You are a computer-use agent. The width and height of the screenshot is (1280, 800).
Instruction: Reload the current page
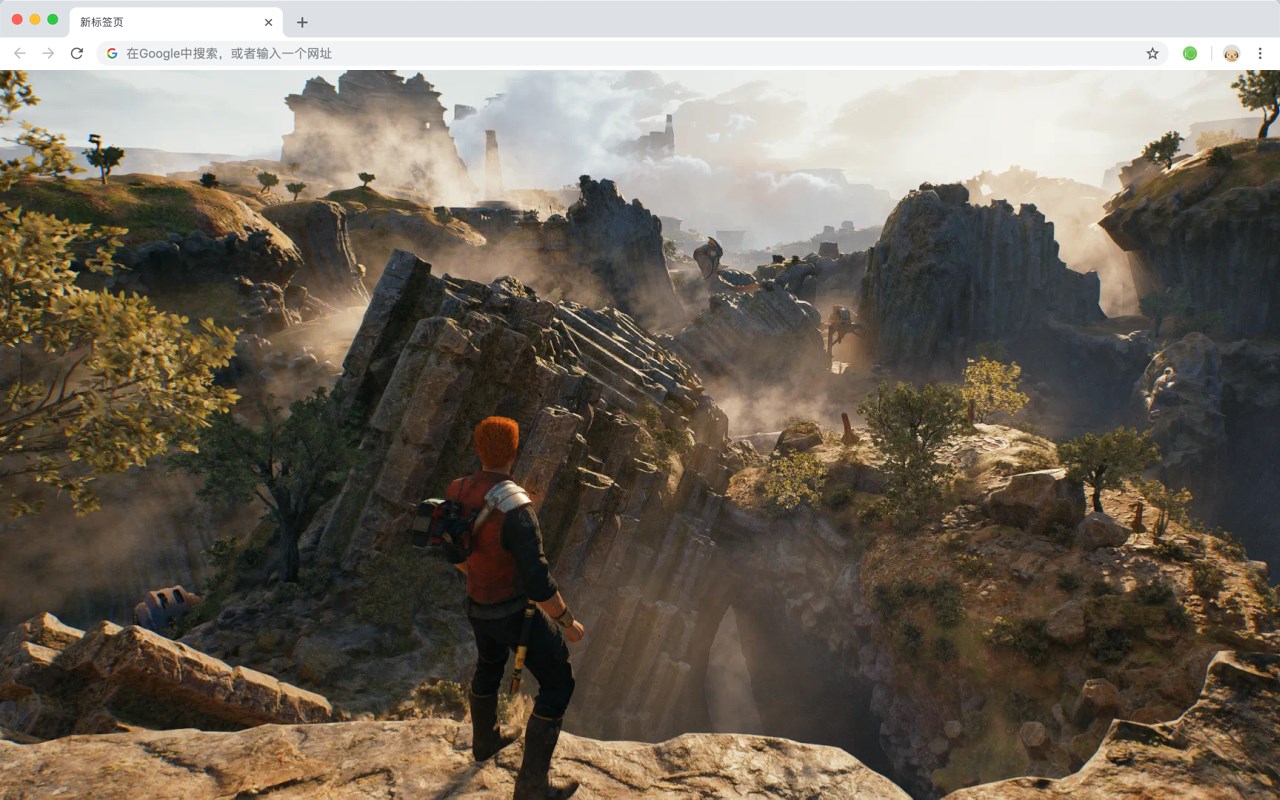[x=77, y=53]
